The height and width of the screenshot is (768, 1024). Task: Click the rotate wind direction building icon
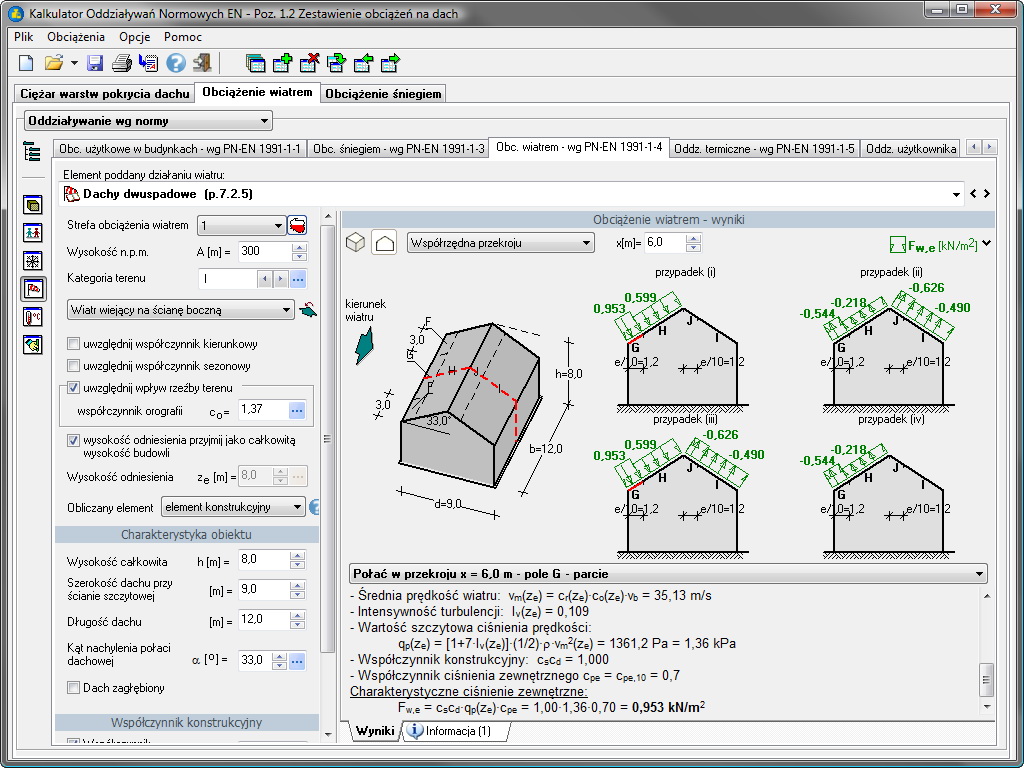(308, 310)
